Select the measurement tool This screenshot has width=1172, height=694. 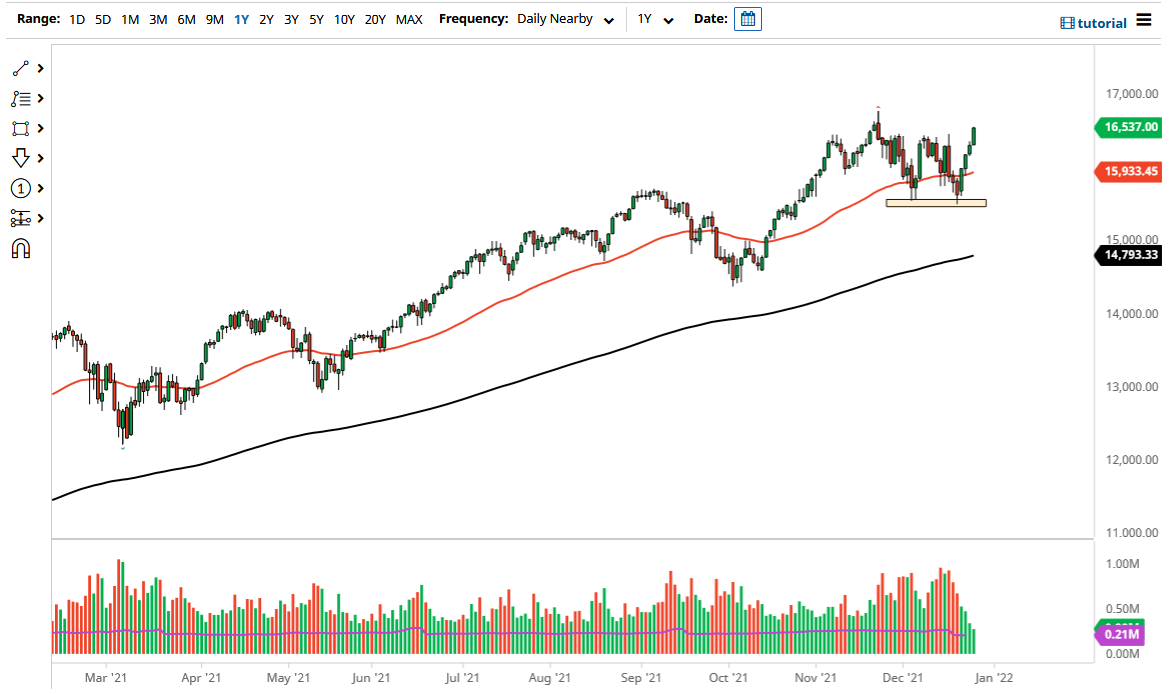[x=18, y=218]
